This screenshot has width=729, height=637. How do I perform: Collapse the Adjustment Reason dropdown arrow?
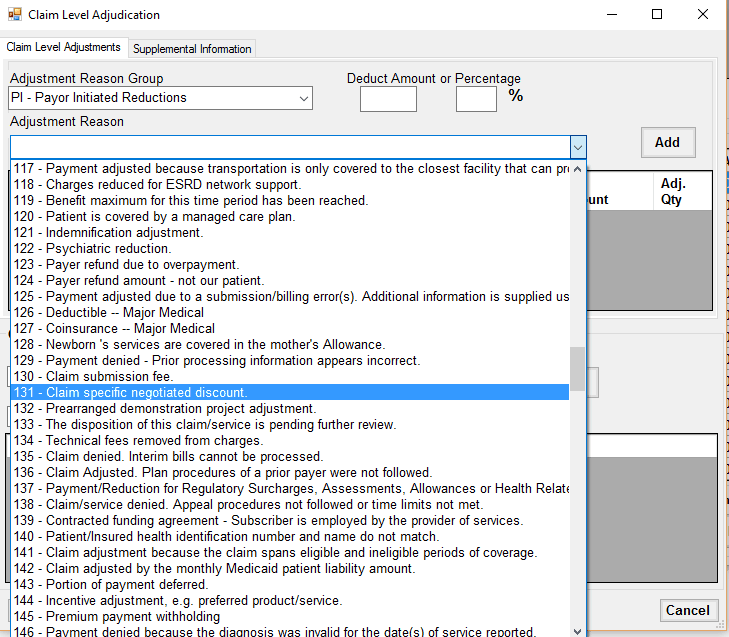tap(577, 146)
